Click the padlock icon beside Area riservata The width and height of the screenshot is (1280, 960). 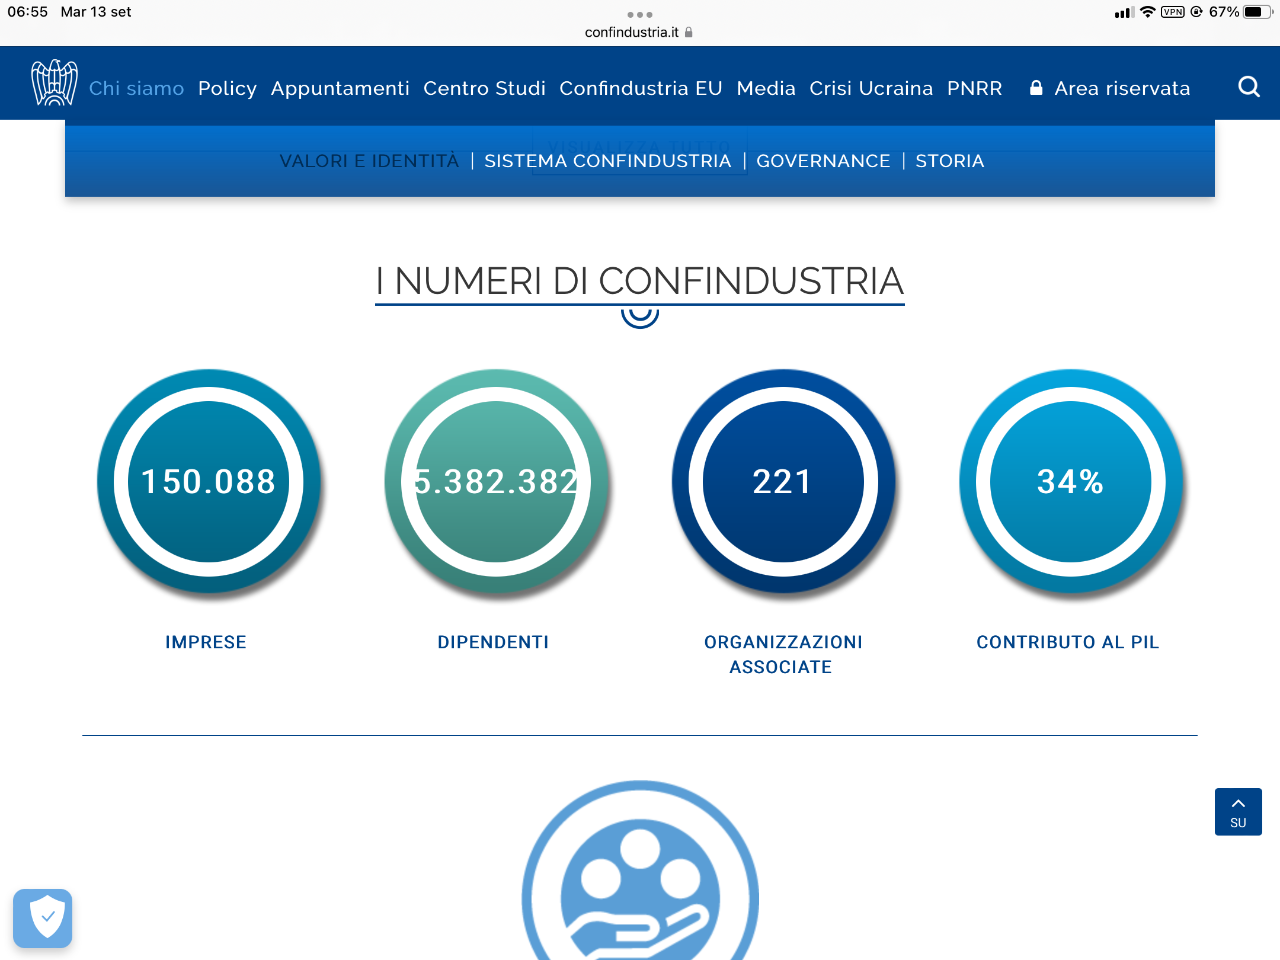1036,88
